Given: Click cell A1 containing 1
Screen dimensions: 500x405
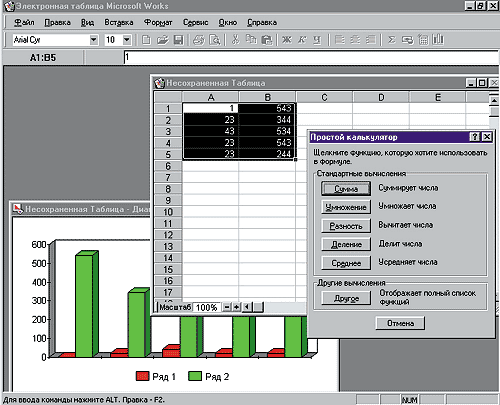Looking at the screenshot, I should pos(211,108).
